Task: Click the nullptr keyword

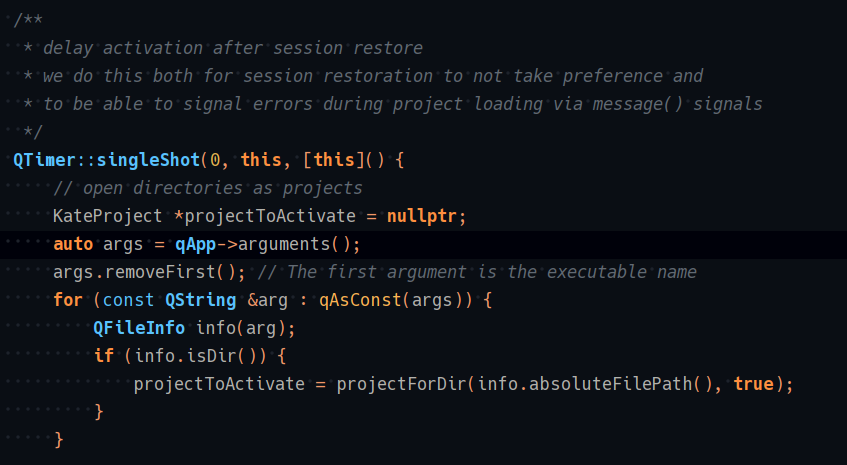Action: 427,216
